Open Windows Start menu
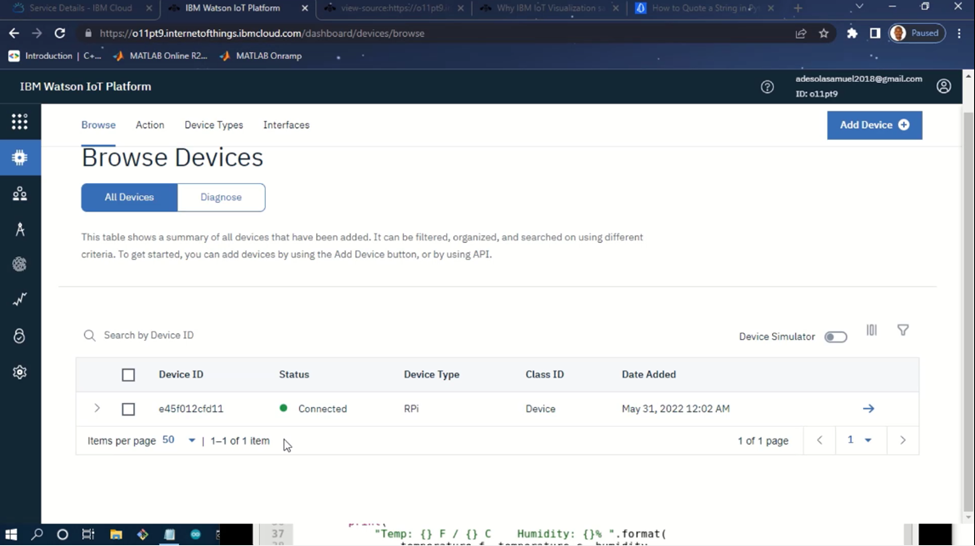 11,534
